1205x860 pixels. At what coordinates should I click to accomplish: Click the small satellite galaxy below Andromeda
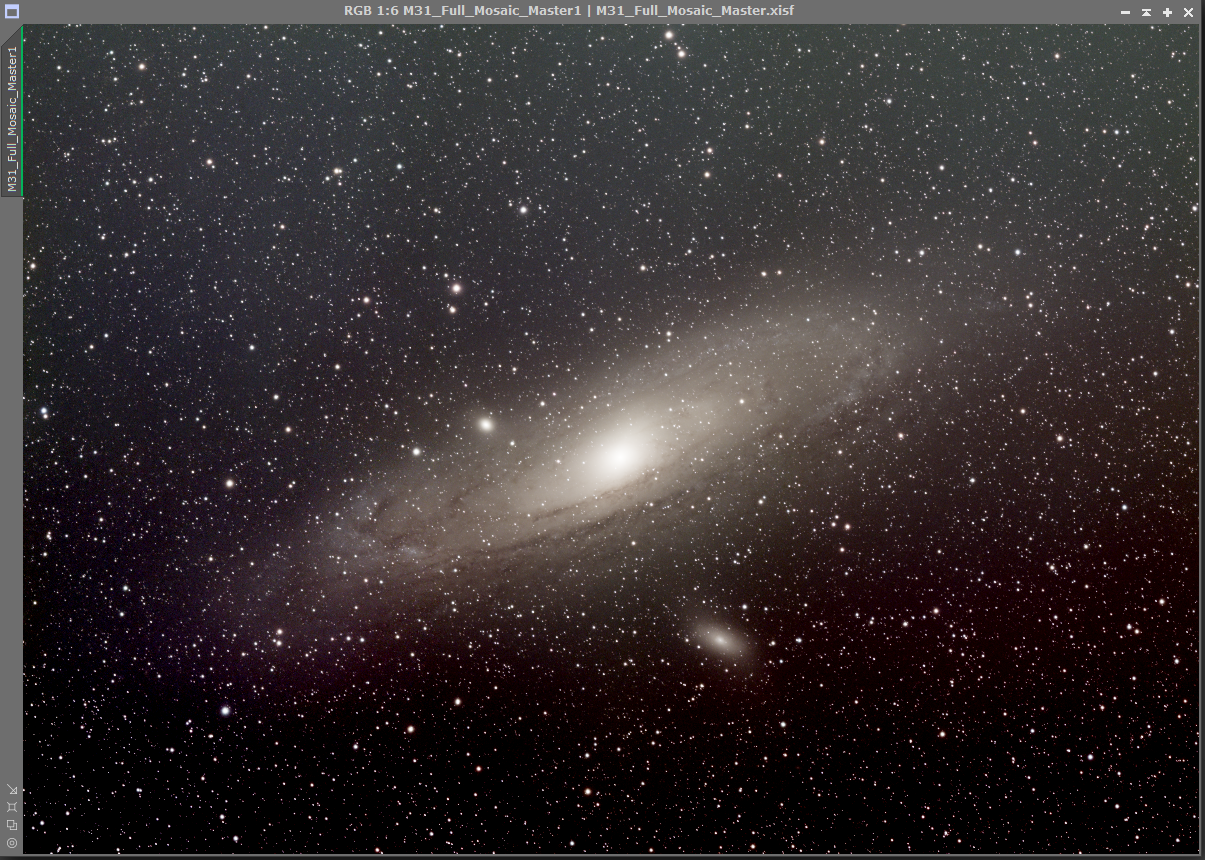pos(720,639)
